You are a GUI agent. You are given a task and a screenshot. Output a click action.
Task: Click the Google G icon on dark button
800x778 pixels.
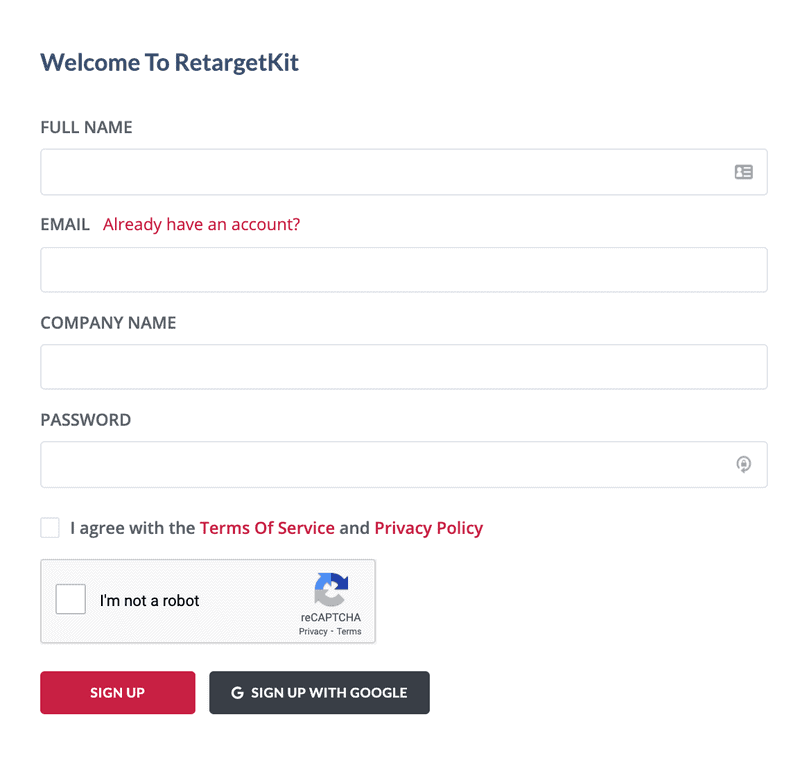(x=237, y=692)
